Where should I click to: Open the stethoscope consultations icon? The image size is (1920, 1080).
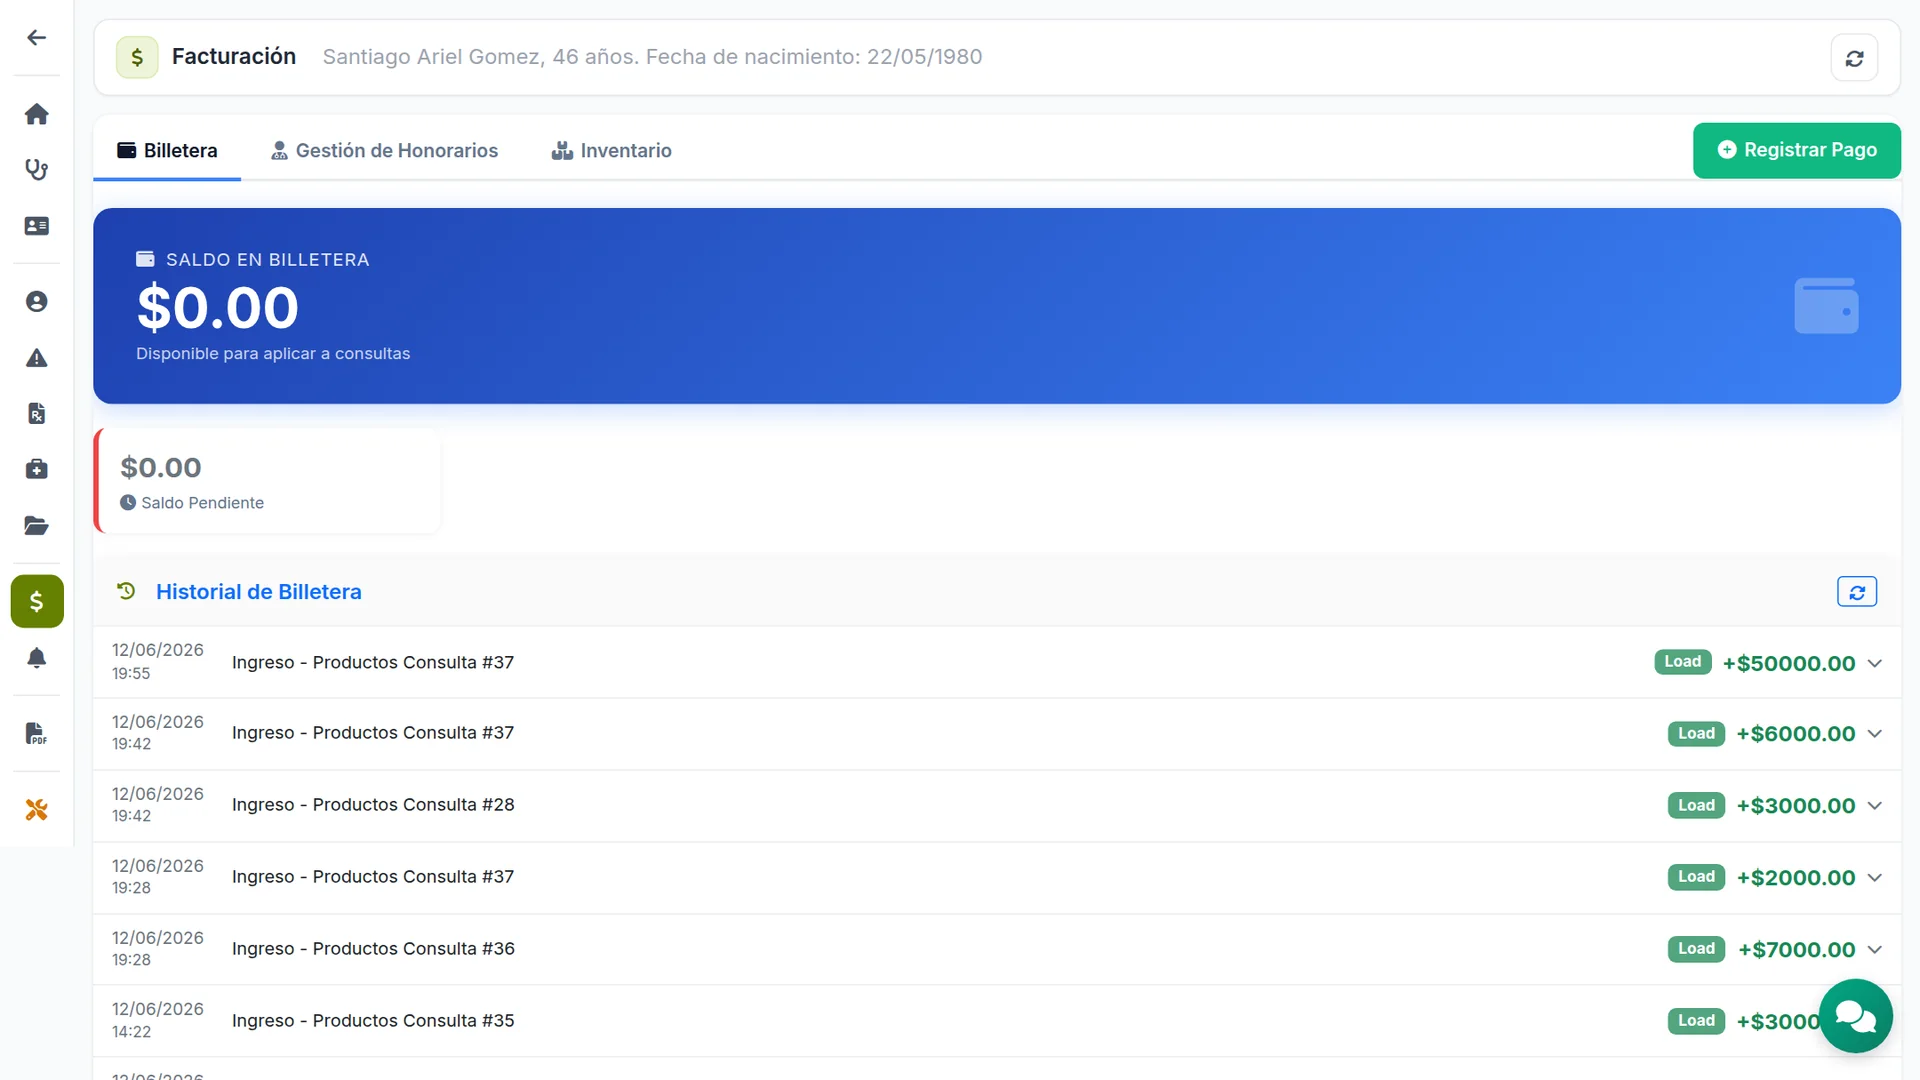point(36,170)
